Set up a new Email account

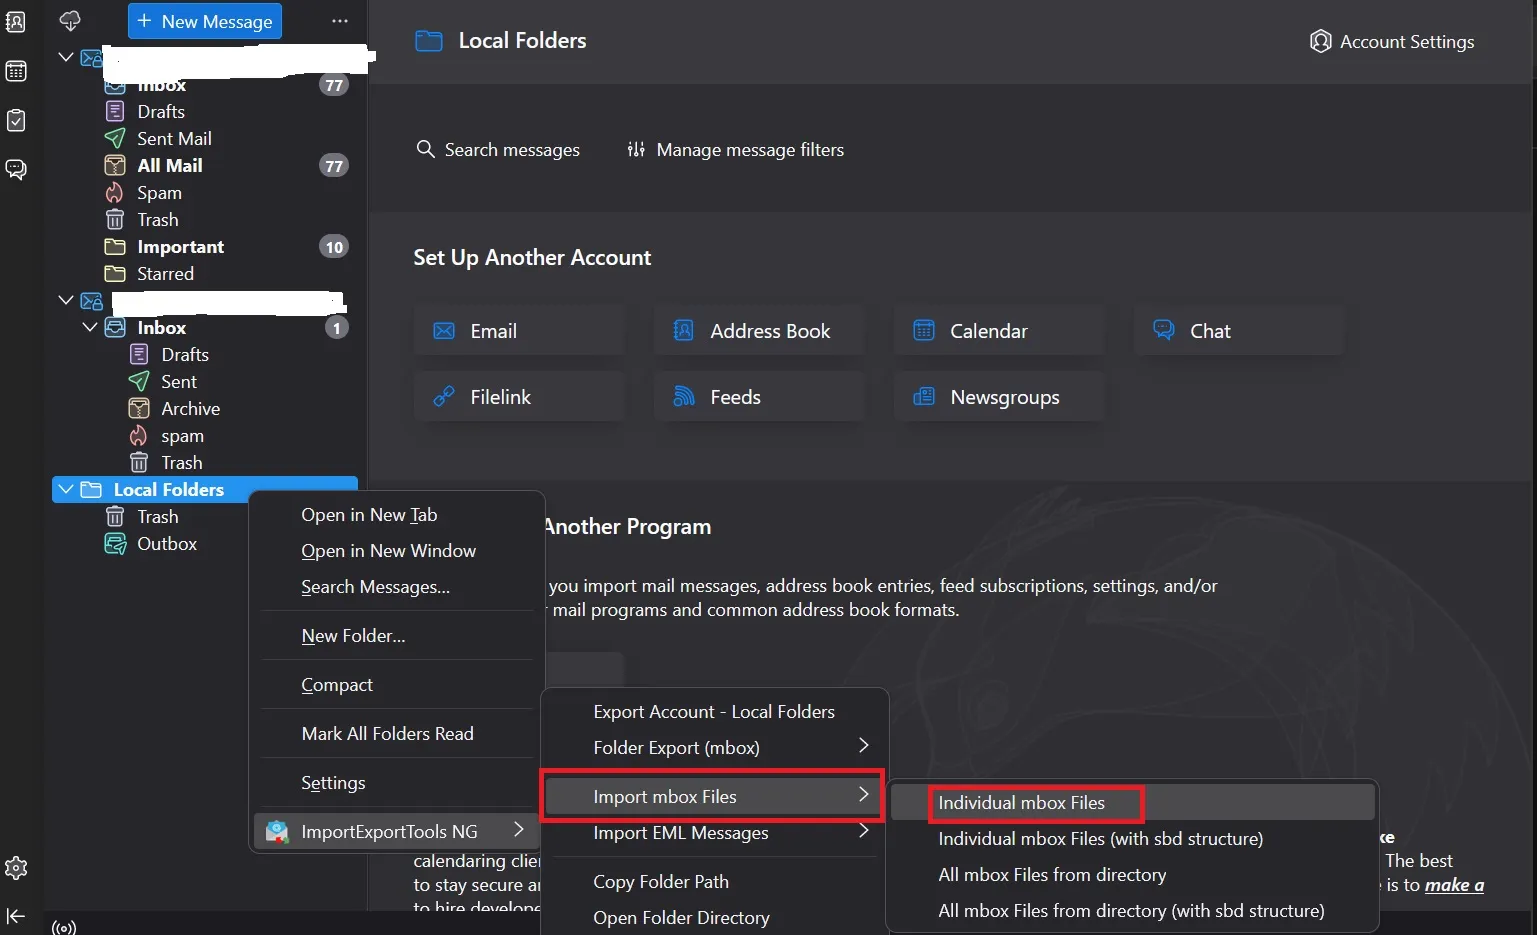coord(518,330)
